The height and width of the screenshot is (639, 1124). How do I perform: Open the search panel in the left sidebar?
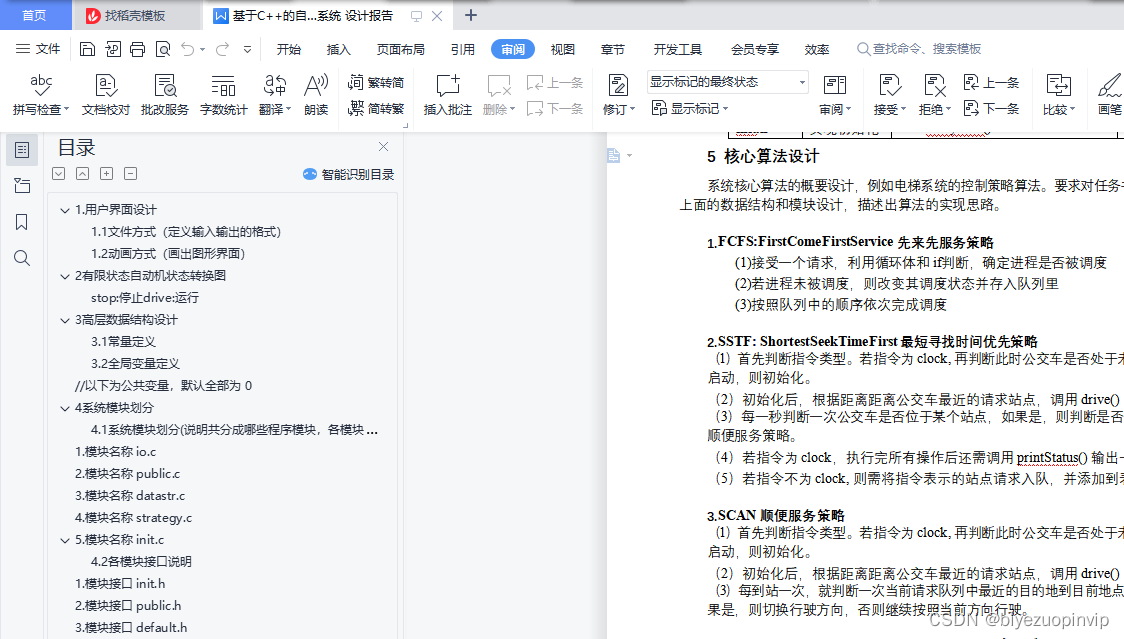coord(22,258)
